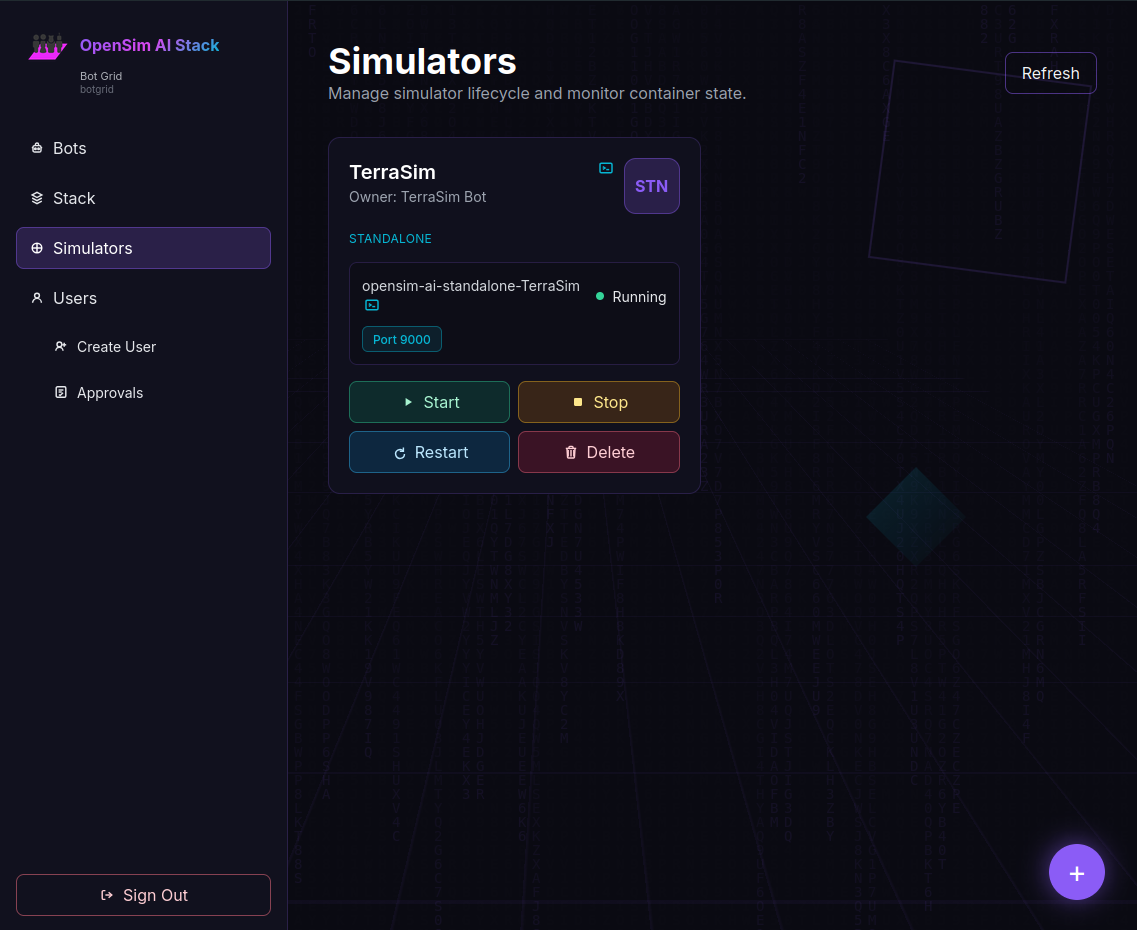Screen dimensions: 1137x930
Task: Delete the TerraSim simulator
Action: pos(598,452)
